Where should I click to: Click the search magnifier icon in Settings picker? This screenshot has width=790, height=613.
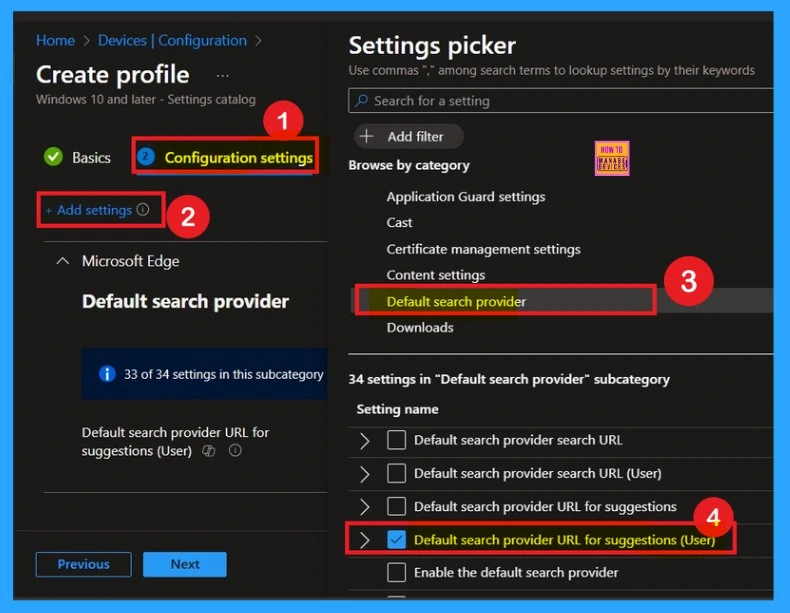[361, 101]
